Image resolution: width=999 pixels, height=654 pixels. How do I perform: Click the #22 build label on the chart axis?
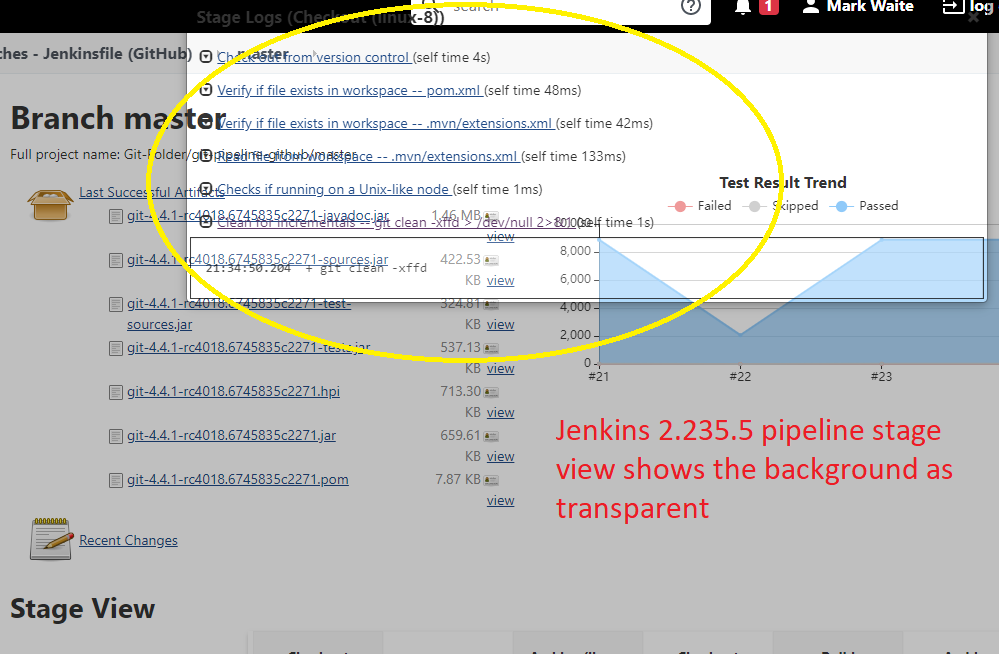[x=740, y=377]
